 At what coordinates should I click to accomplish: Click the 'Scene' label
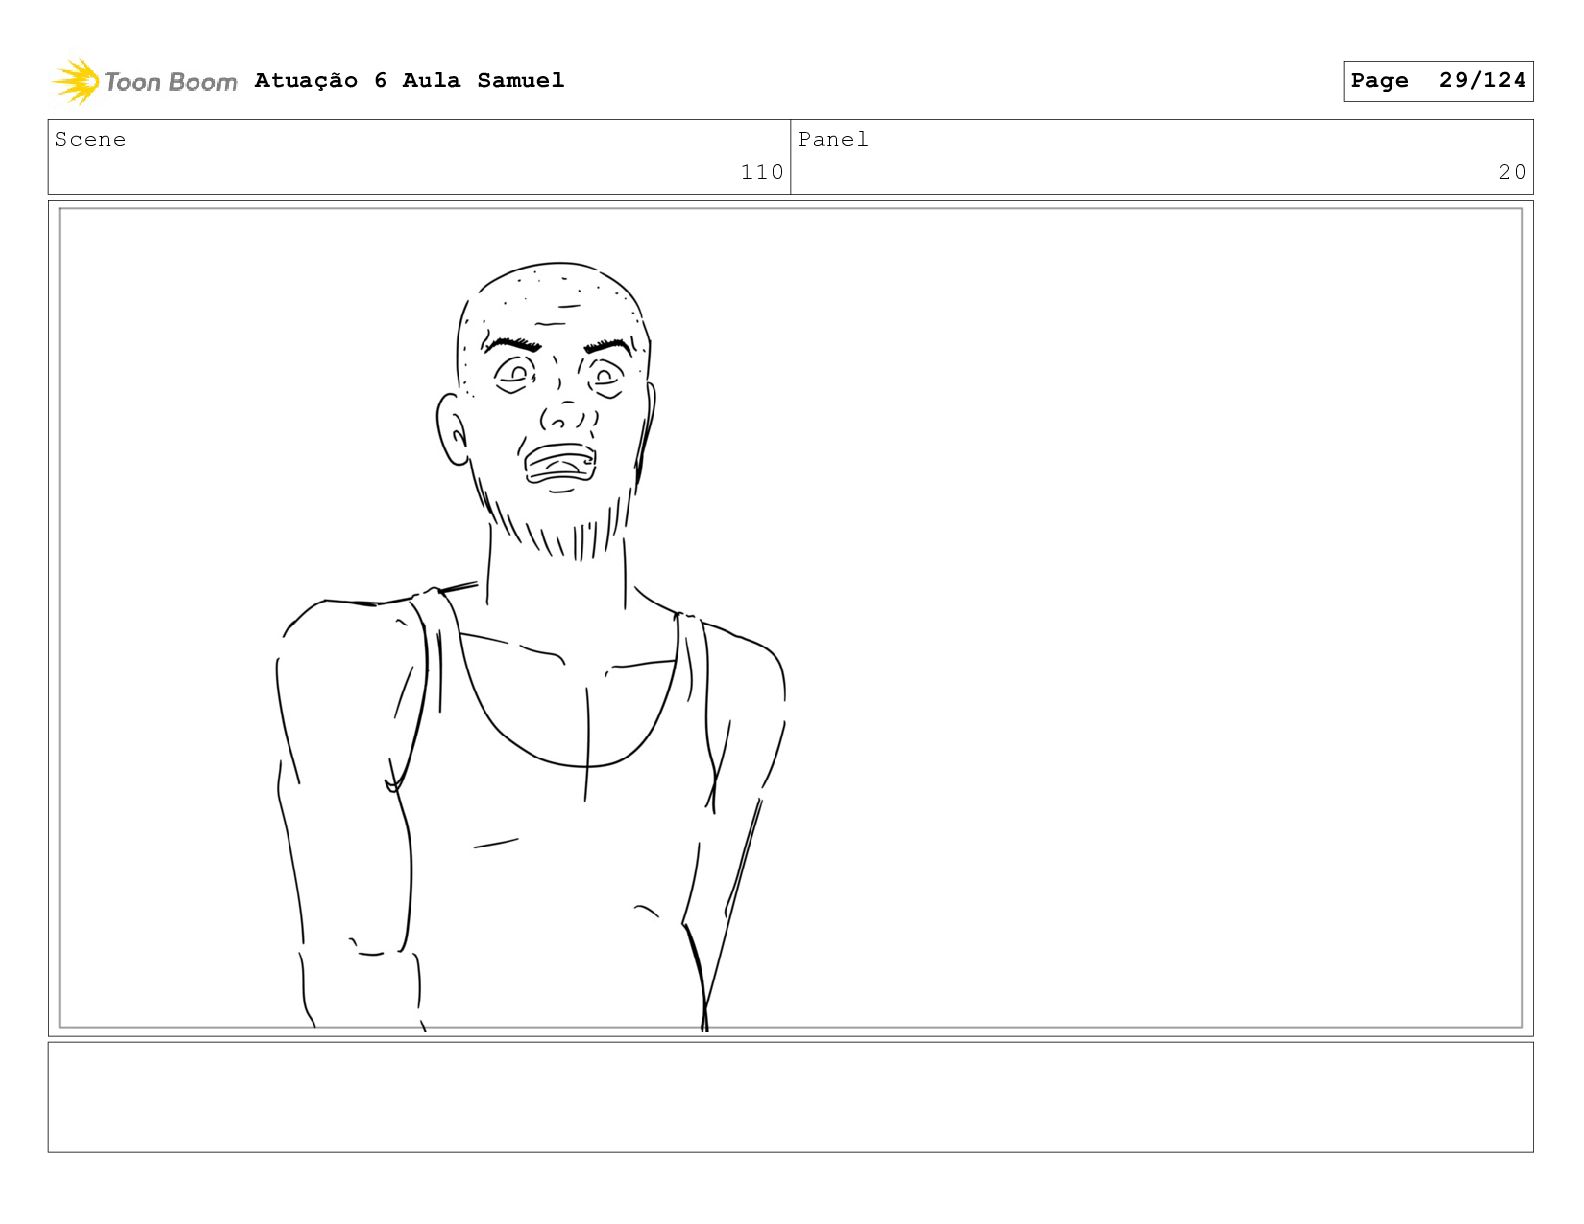click(x=90, y=140)
